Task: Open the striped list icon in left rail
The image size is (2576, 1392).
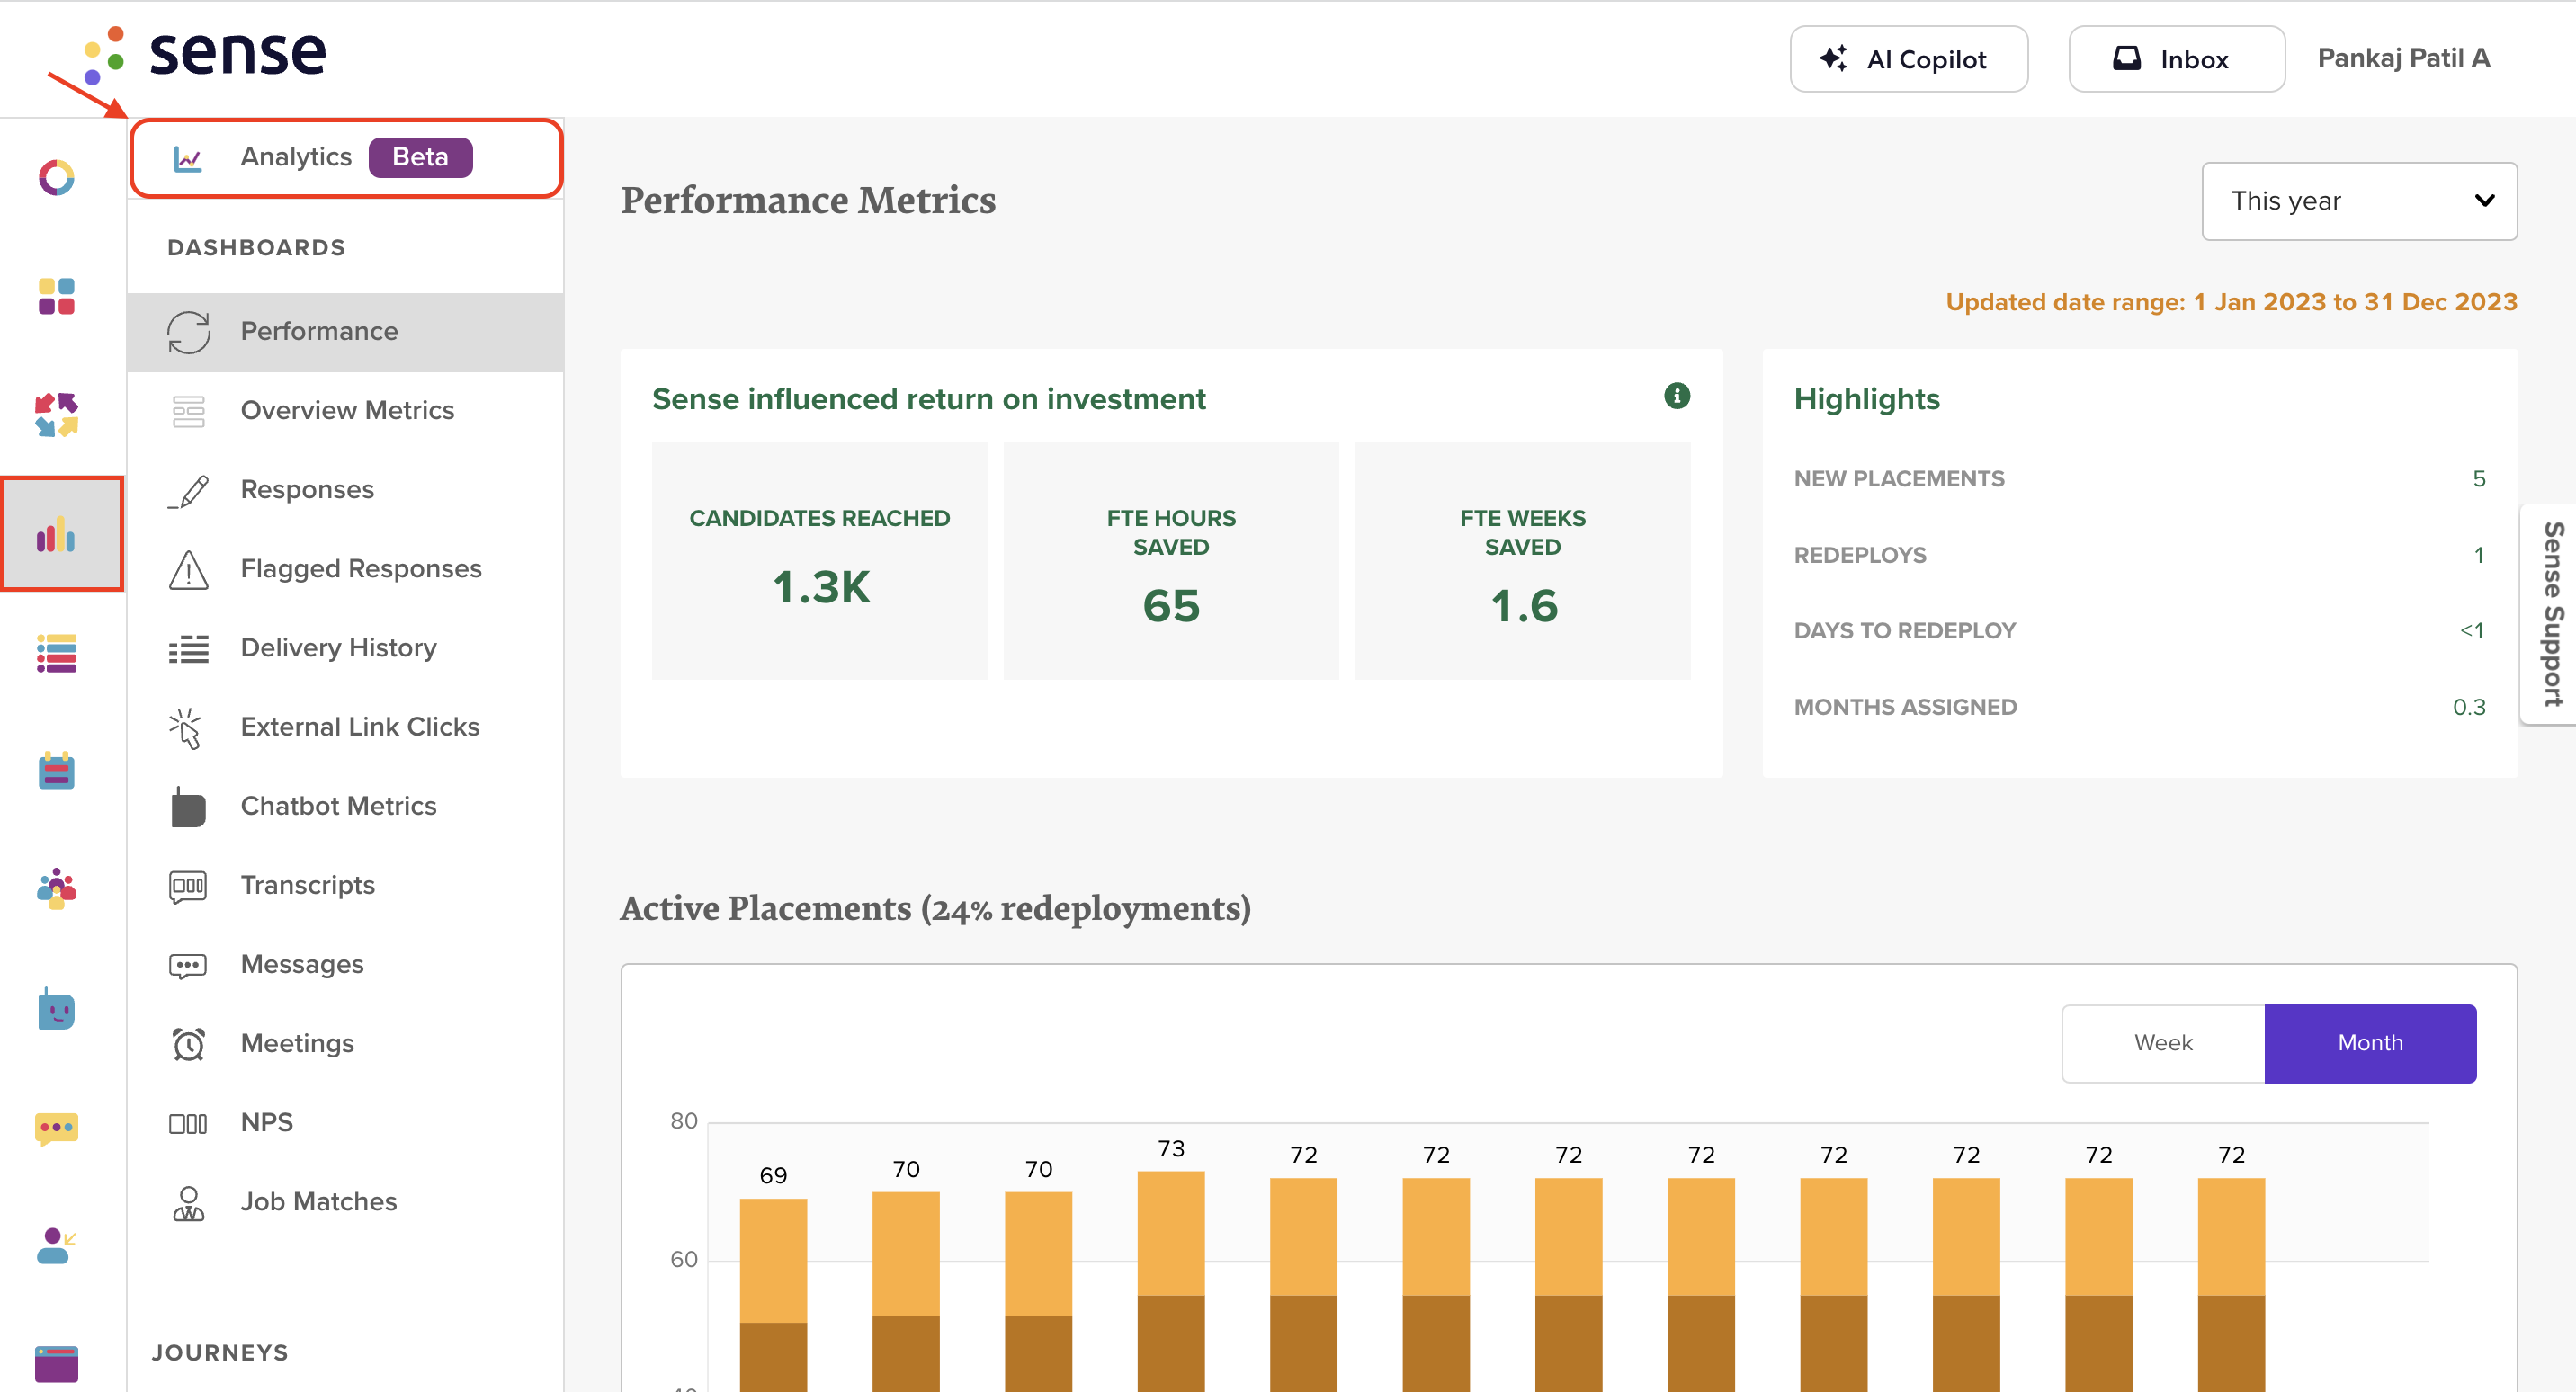Action: point(57,653)
